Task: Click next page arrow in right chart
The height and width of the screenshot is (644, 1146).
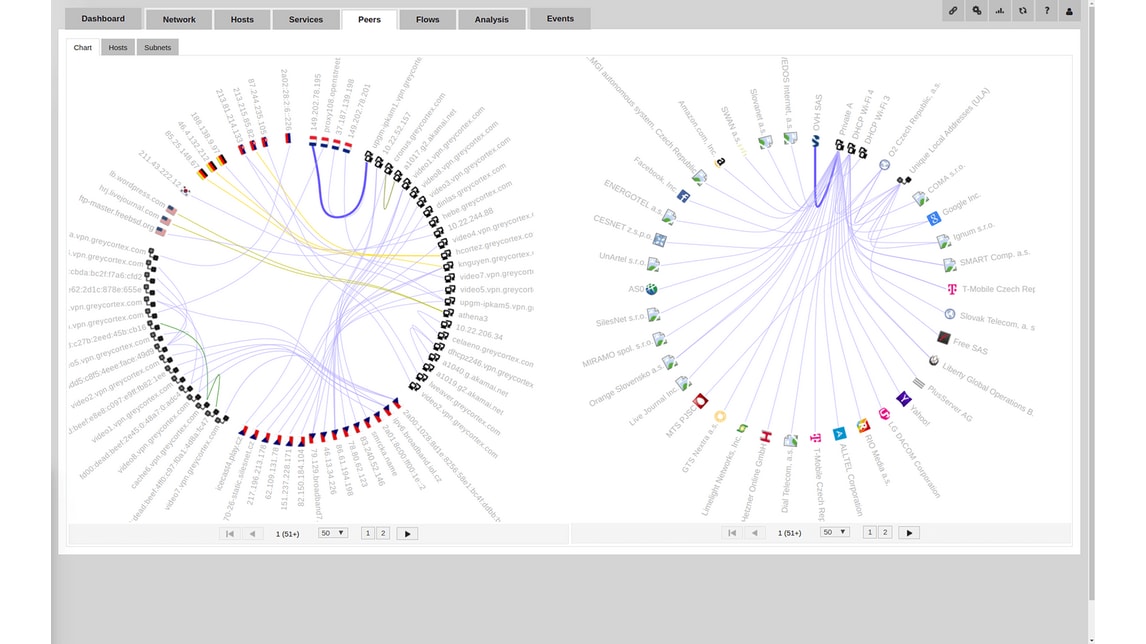Action: click(909, 533)
